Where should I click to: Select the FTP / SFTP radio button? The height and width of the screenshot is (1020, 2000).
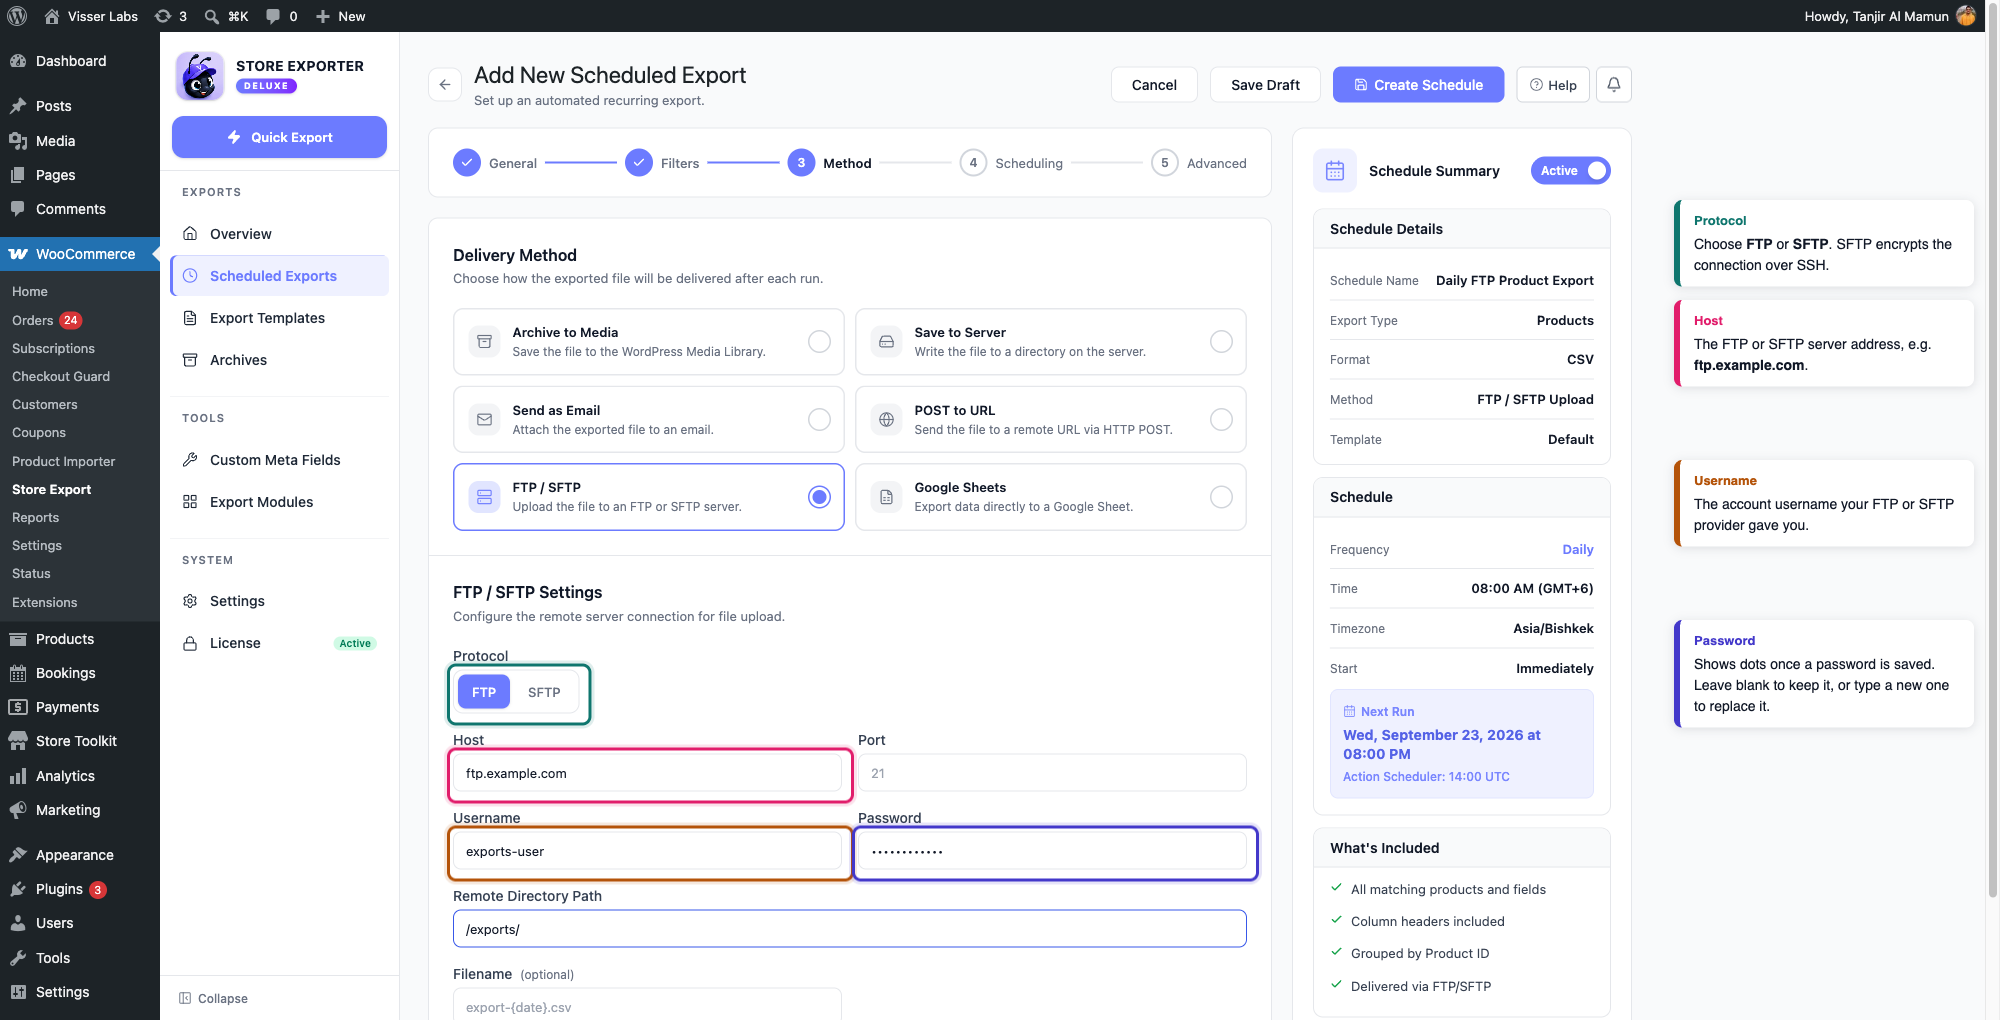tap(819, 497)
